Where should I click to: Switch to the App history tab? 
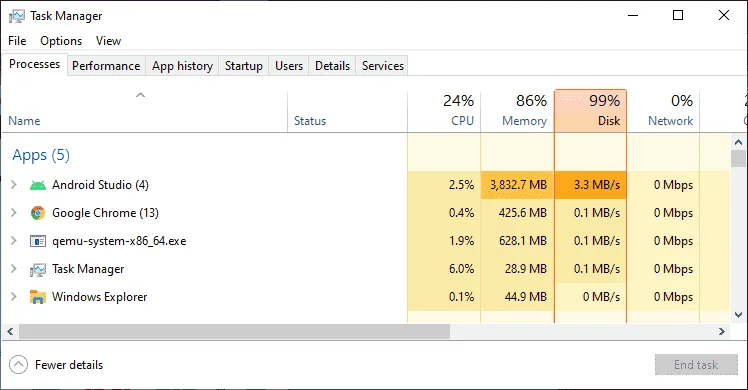182,66
